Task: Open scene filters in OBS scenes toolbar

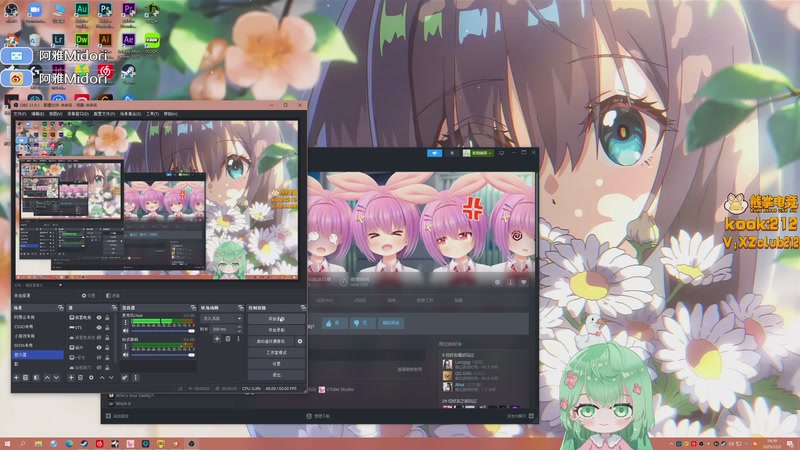Action: pos(36,378)
